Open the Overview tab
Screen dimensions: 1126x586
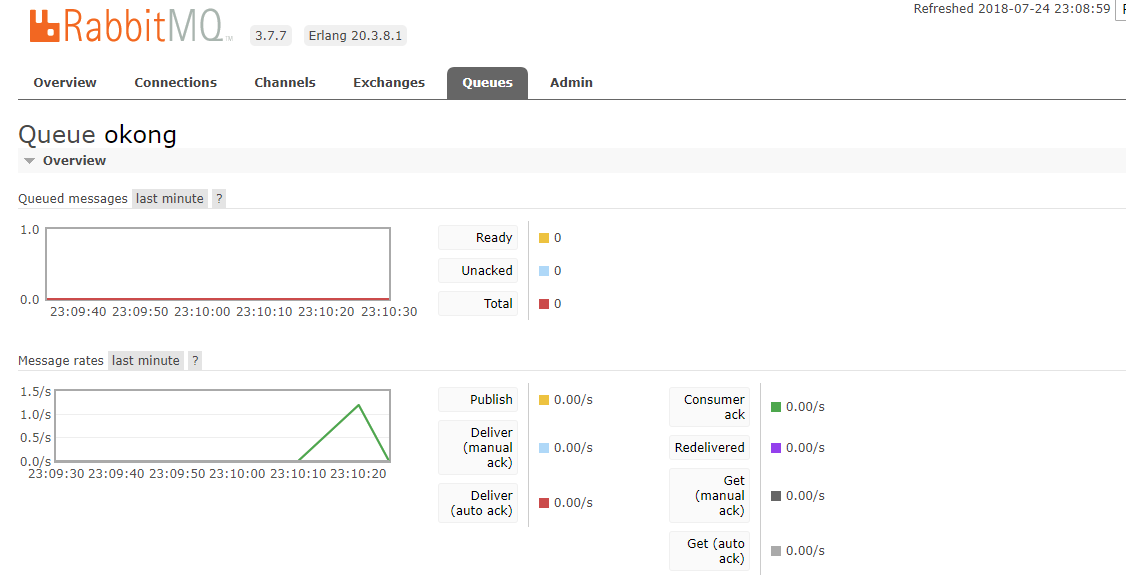coord(65,83)
